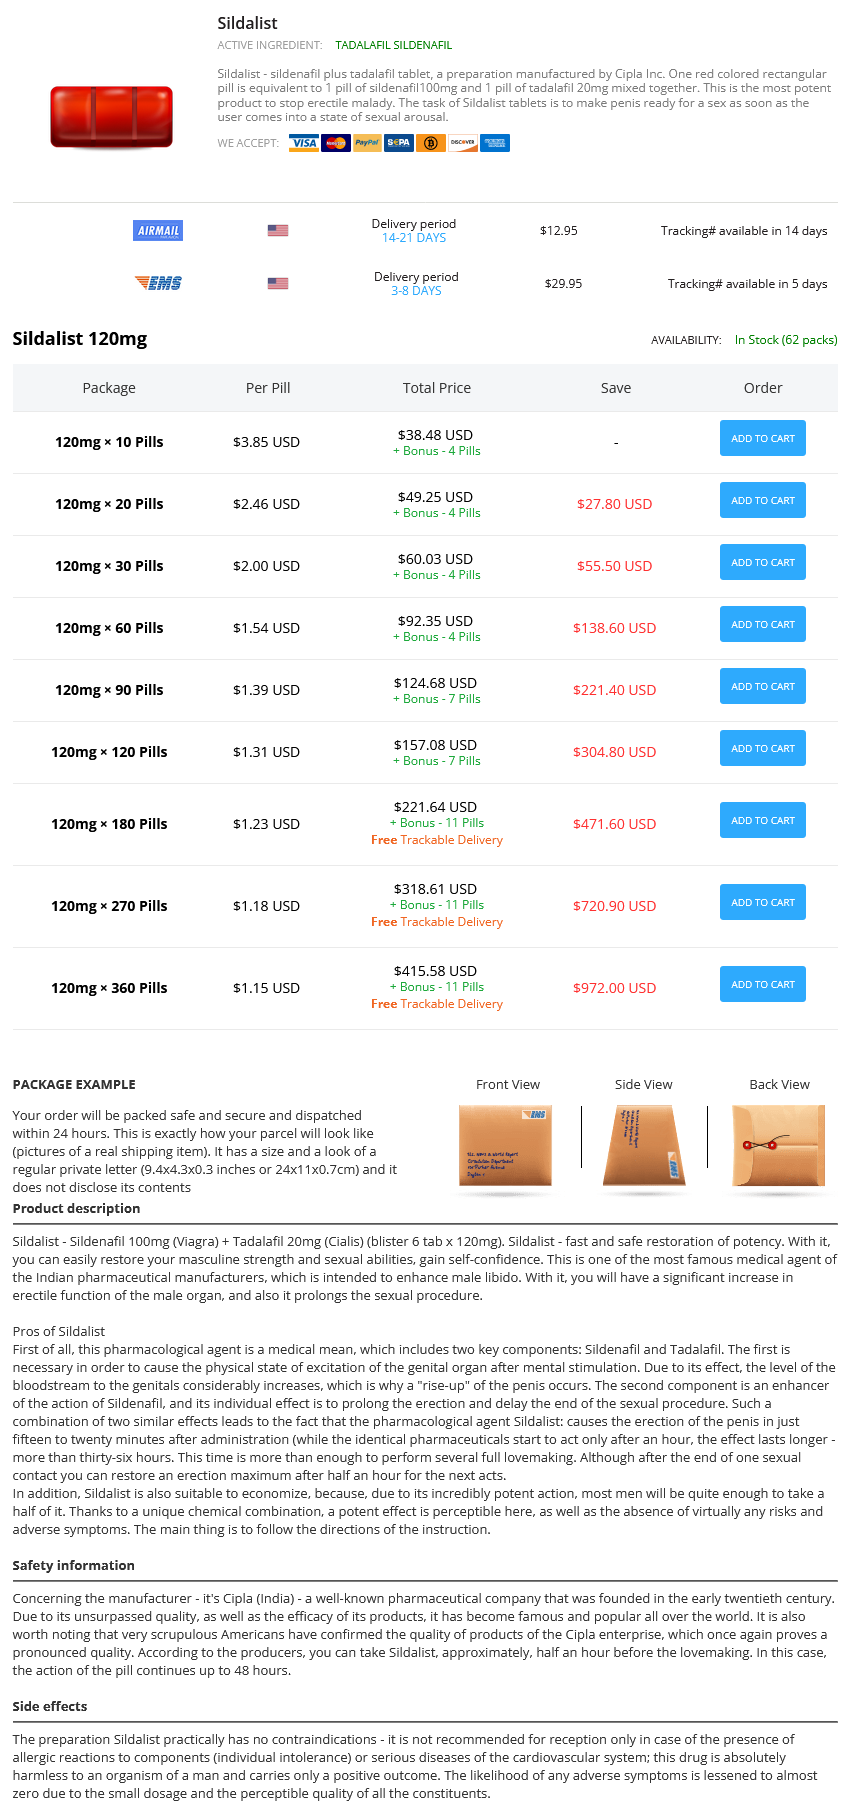The image size is (853, 1819).
Task: Open the red Sildalist pill image
Action: [x=112, y=118]
